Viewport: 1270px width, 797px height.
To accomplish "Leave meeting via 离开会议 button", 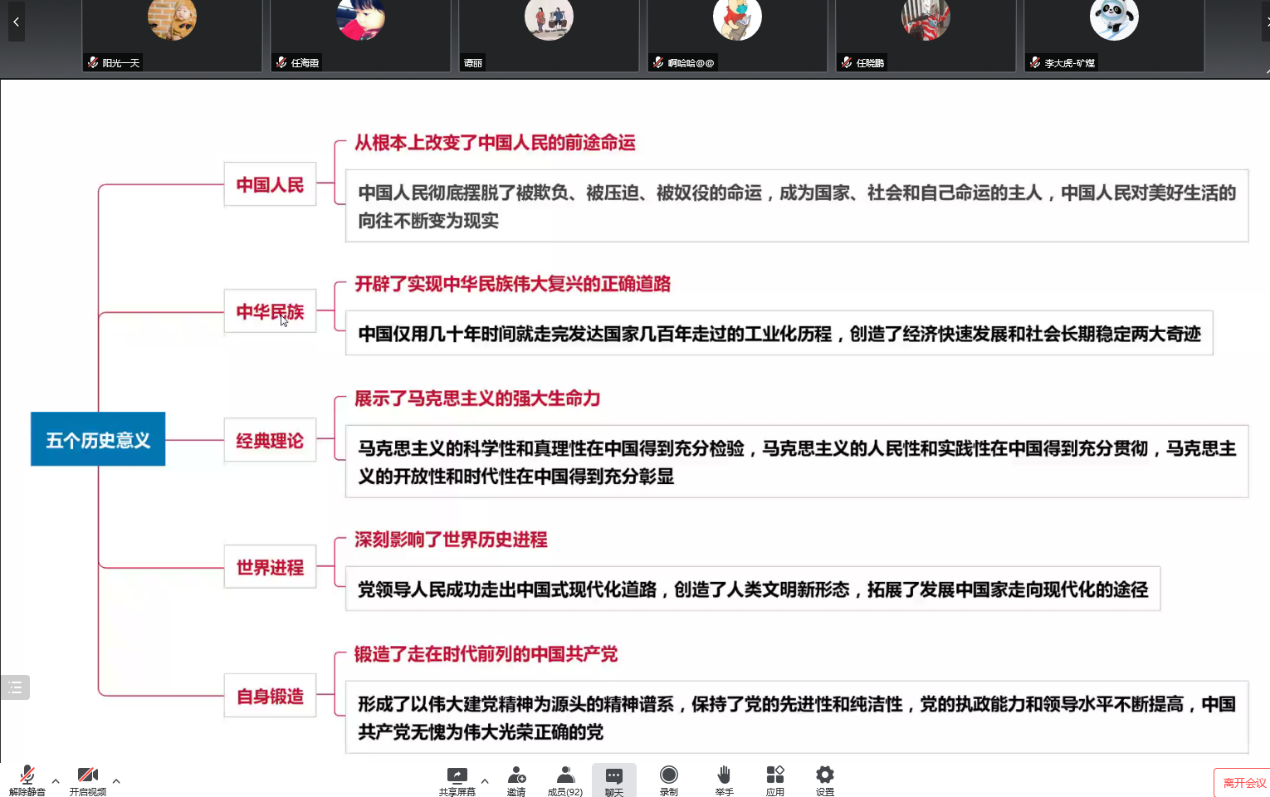I will pyautogui.click(x=1244, y=783).
